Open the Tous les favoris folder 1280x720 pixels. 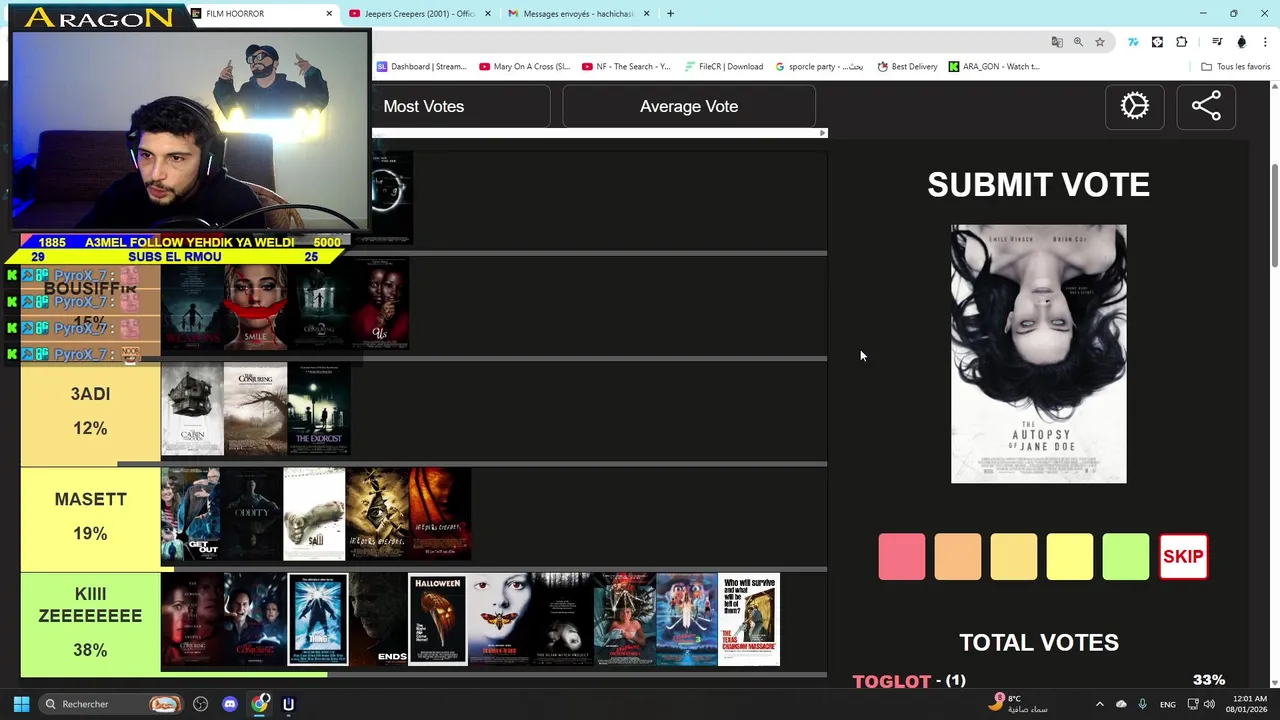click(1236, 67)
